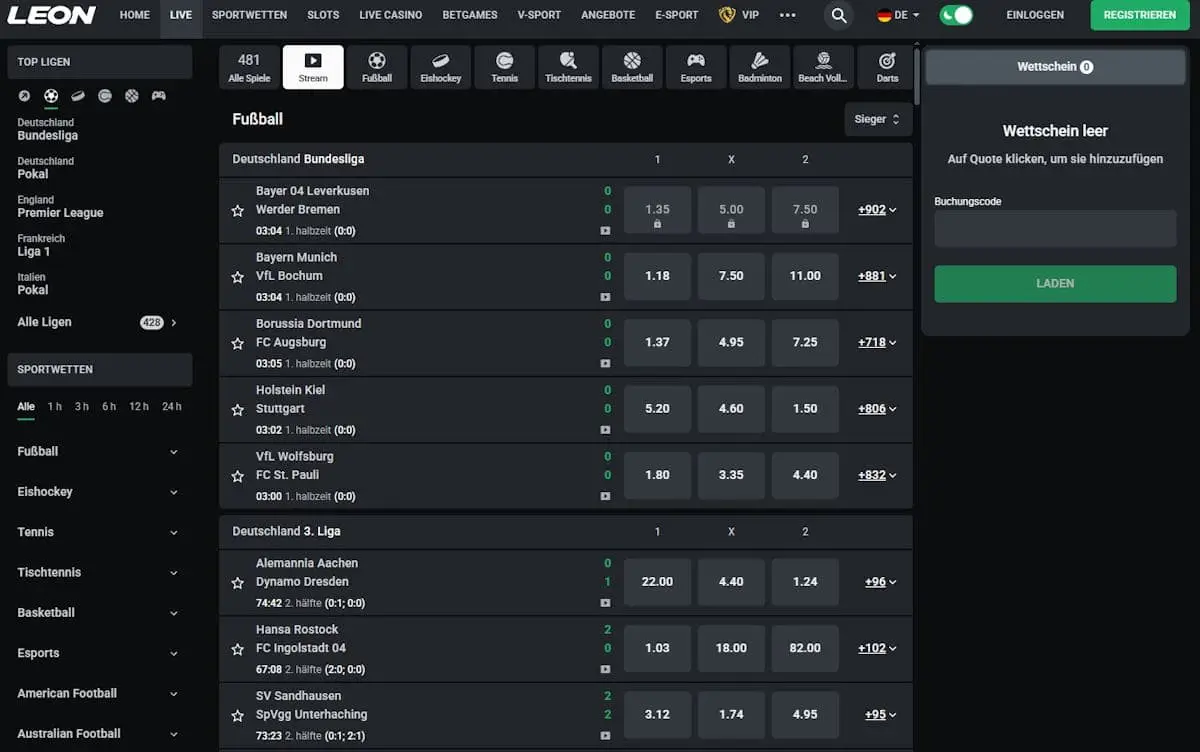The height and width of the screenshot is (752, 1200).
Task: Open Betgames in the top navigation
Action: pyautogui.click(x=470, y=15)
